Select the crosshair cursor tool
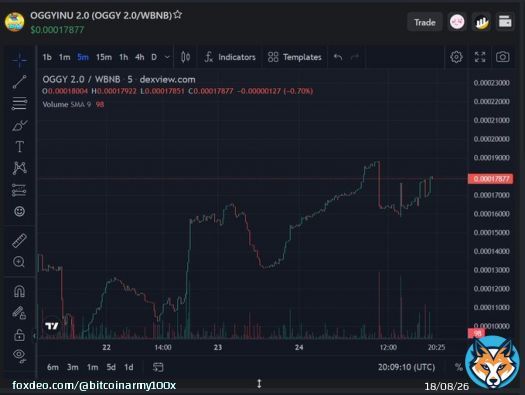Image resolution: width=525 pixels, height=395 pixels. [20, 60]
